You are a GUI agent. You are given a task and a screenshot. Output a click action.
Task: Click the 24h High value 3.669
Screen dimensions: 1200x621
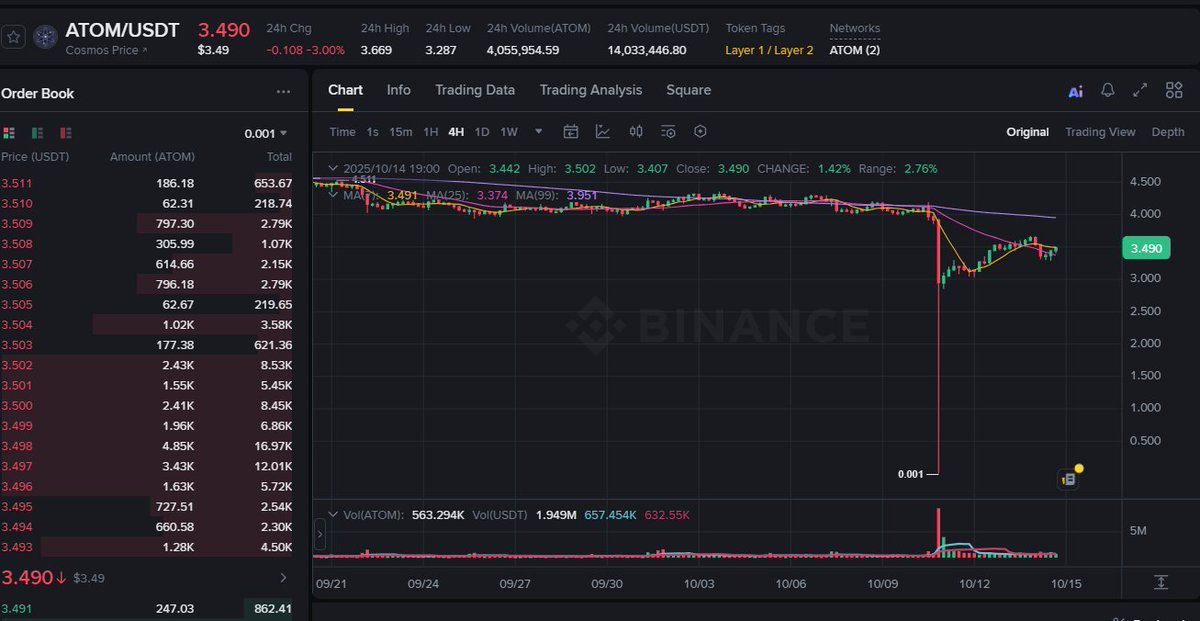377,50
